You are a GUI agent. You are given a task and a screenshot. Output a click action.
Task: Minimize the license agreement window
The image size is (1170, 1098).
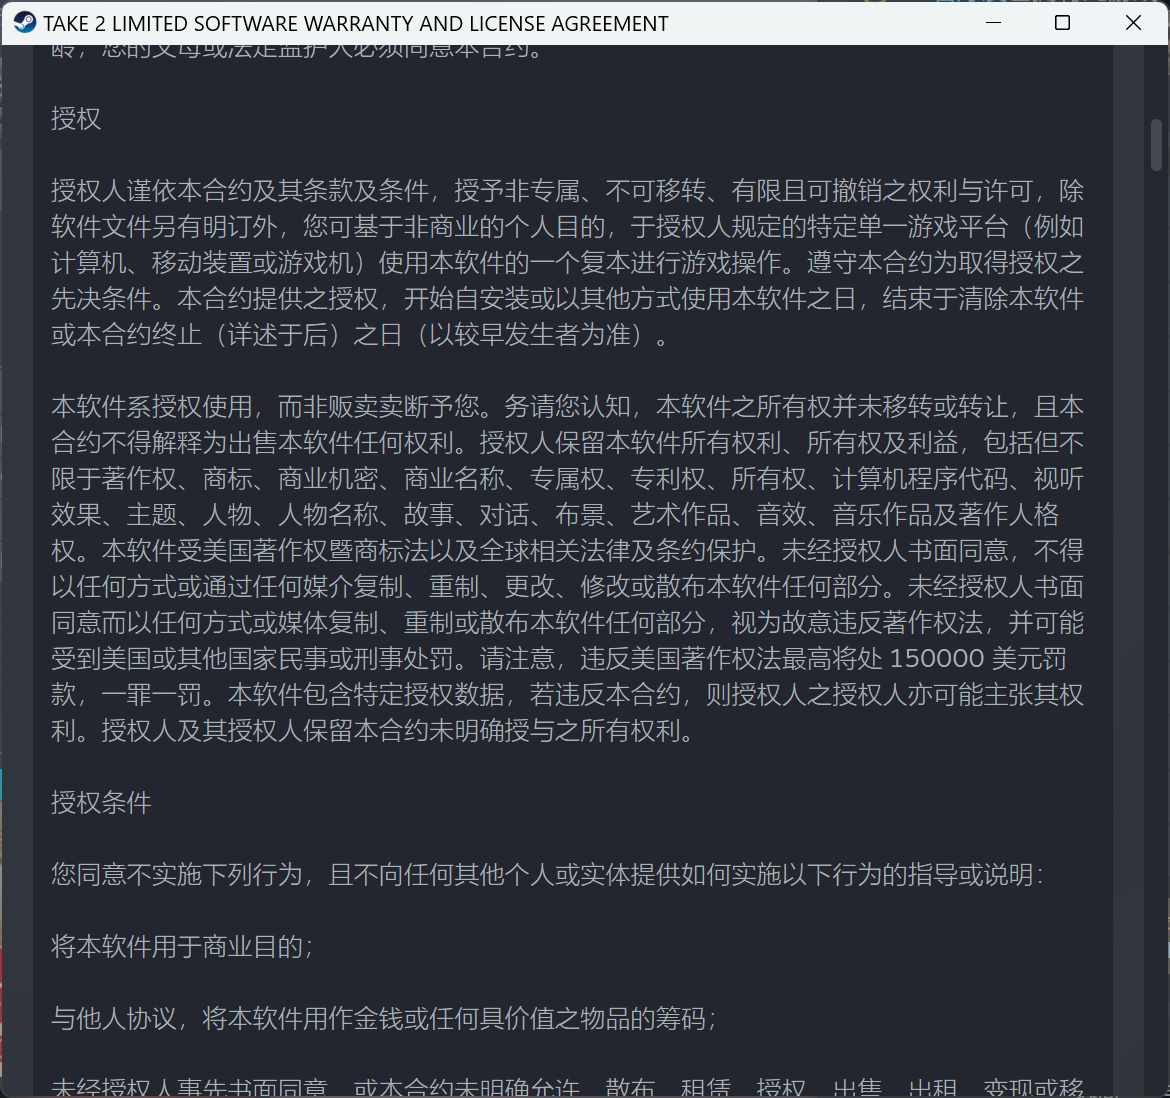click(x=993, y=23)
